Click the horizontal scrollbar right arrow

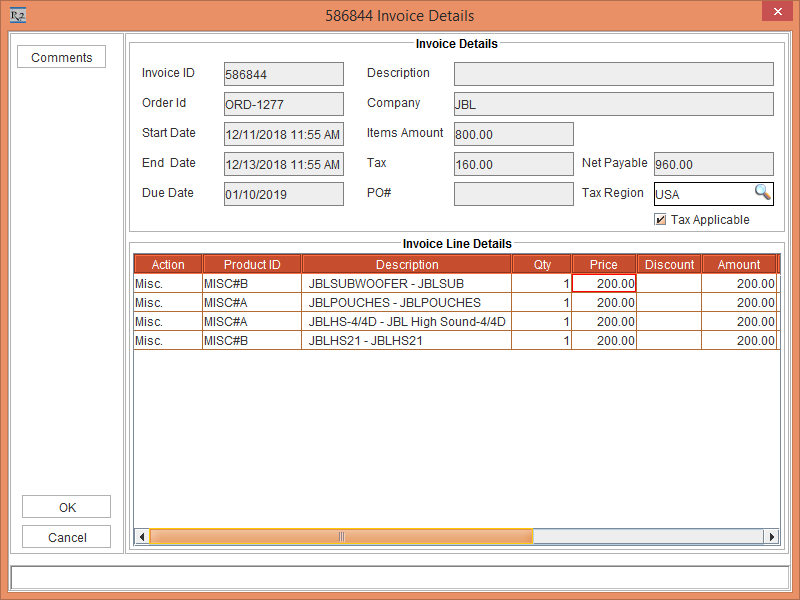771,537
